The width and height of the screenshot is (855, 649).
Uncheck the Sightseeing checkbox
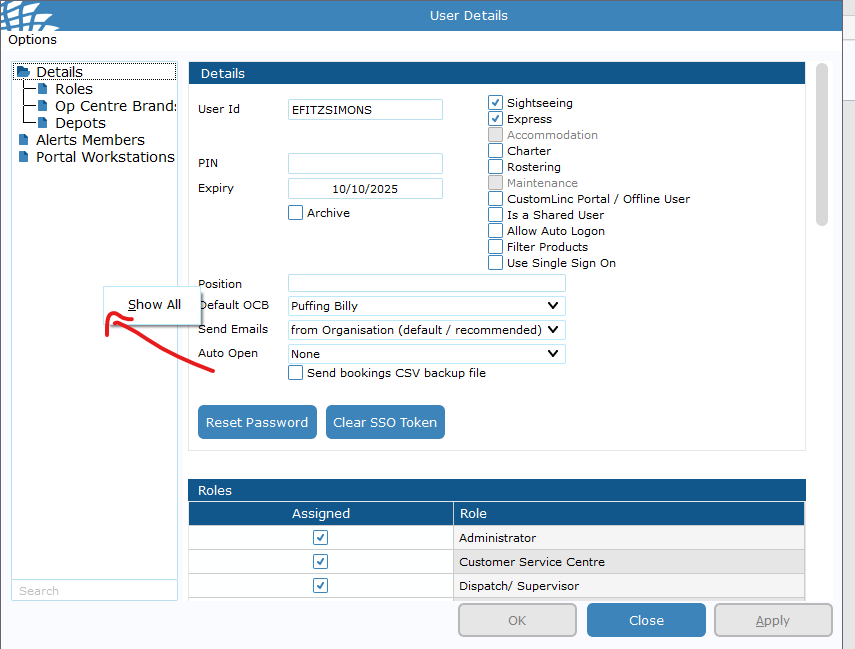pos(495,103)
